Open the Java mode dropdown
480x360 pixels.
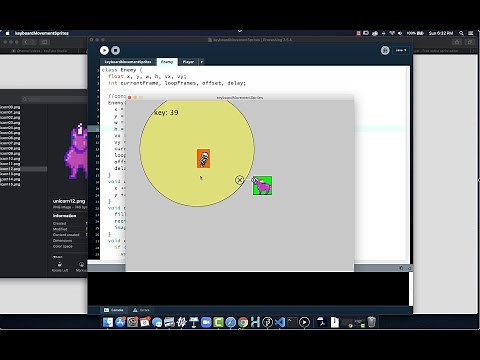401,50
